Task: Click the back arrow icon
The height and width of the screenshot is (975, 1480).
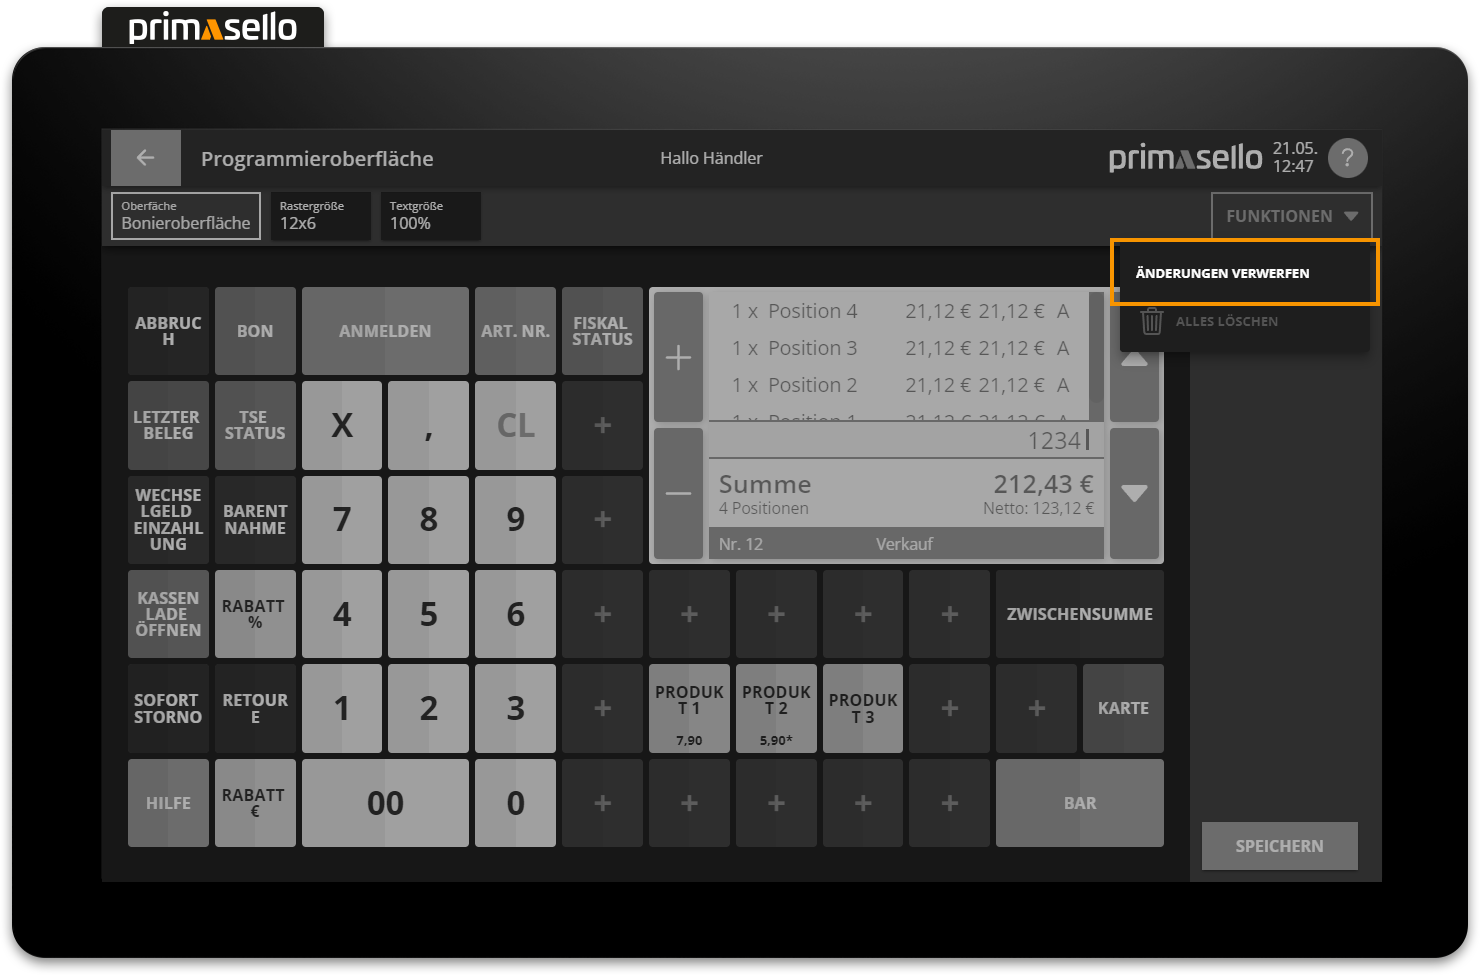Action: coord(145,158)
